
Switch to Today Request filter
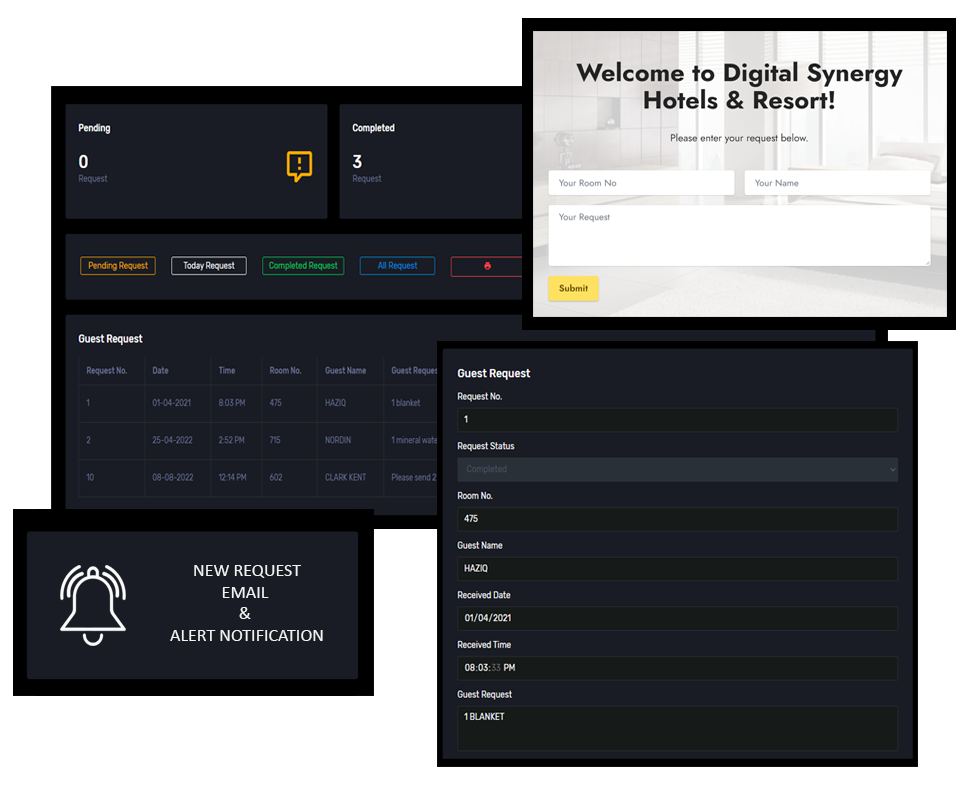[x=209, y=266]
